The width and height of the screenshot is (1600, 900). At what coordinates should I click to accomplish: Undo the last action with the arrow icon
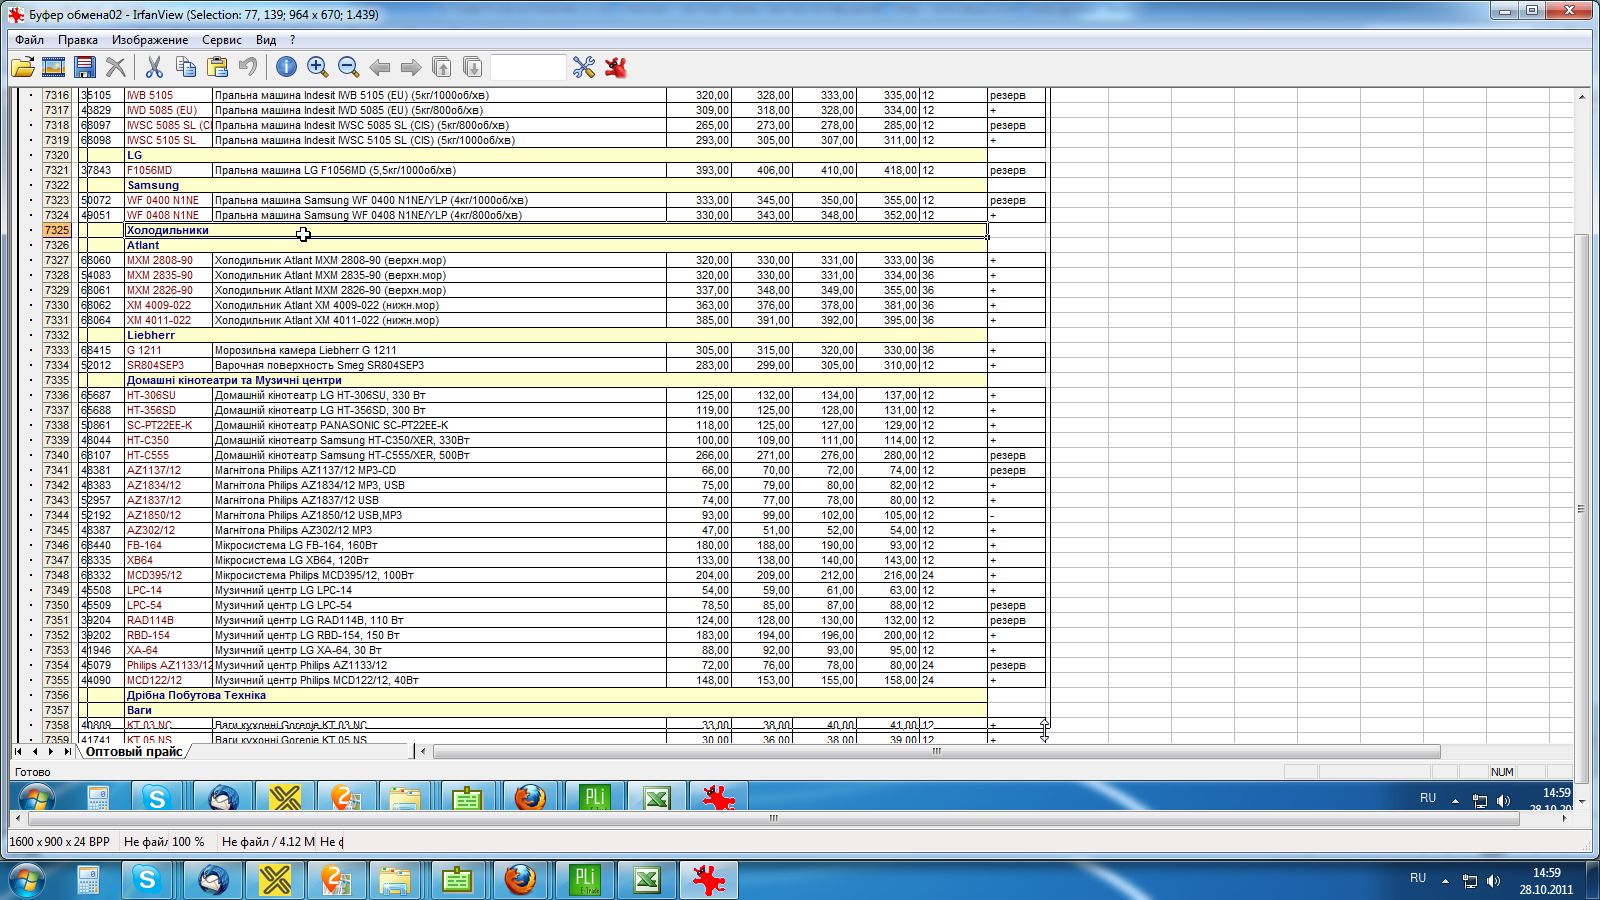pyautogui.click(x=248, y=67)
